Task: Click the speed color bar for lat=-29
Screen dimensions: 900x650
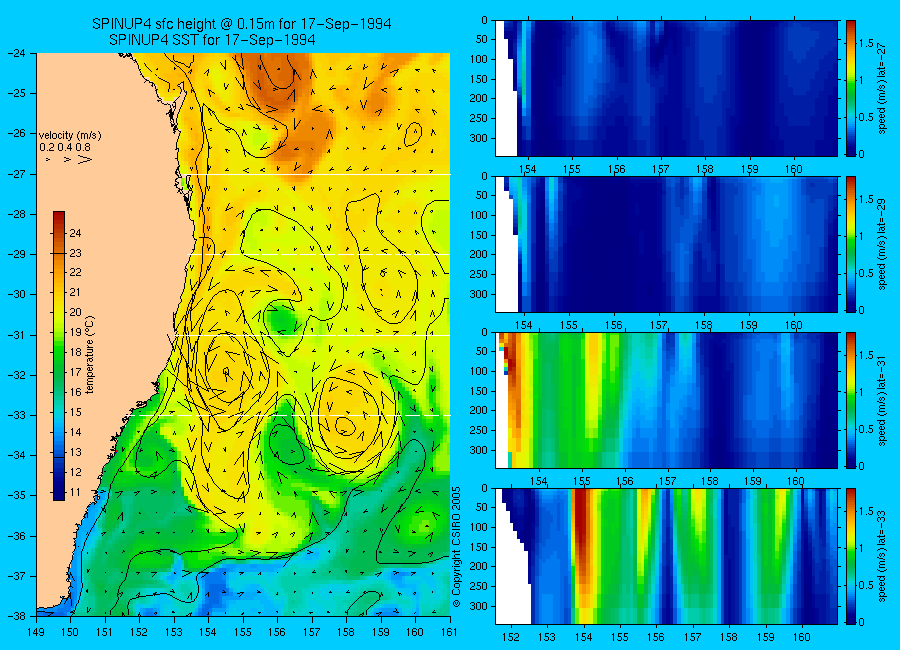Action: (x=850, y=245)
